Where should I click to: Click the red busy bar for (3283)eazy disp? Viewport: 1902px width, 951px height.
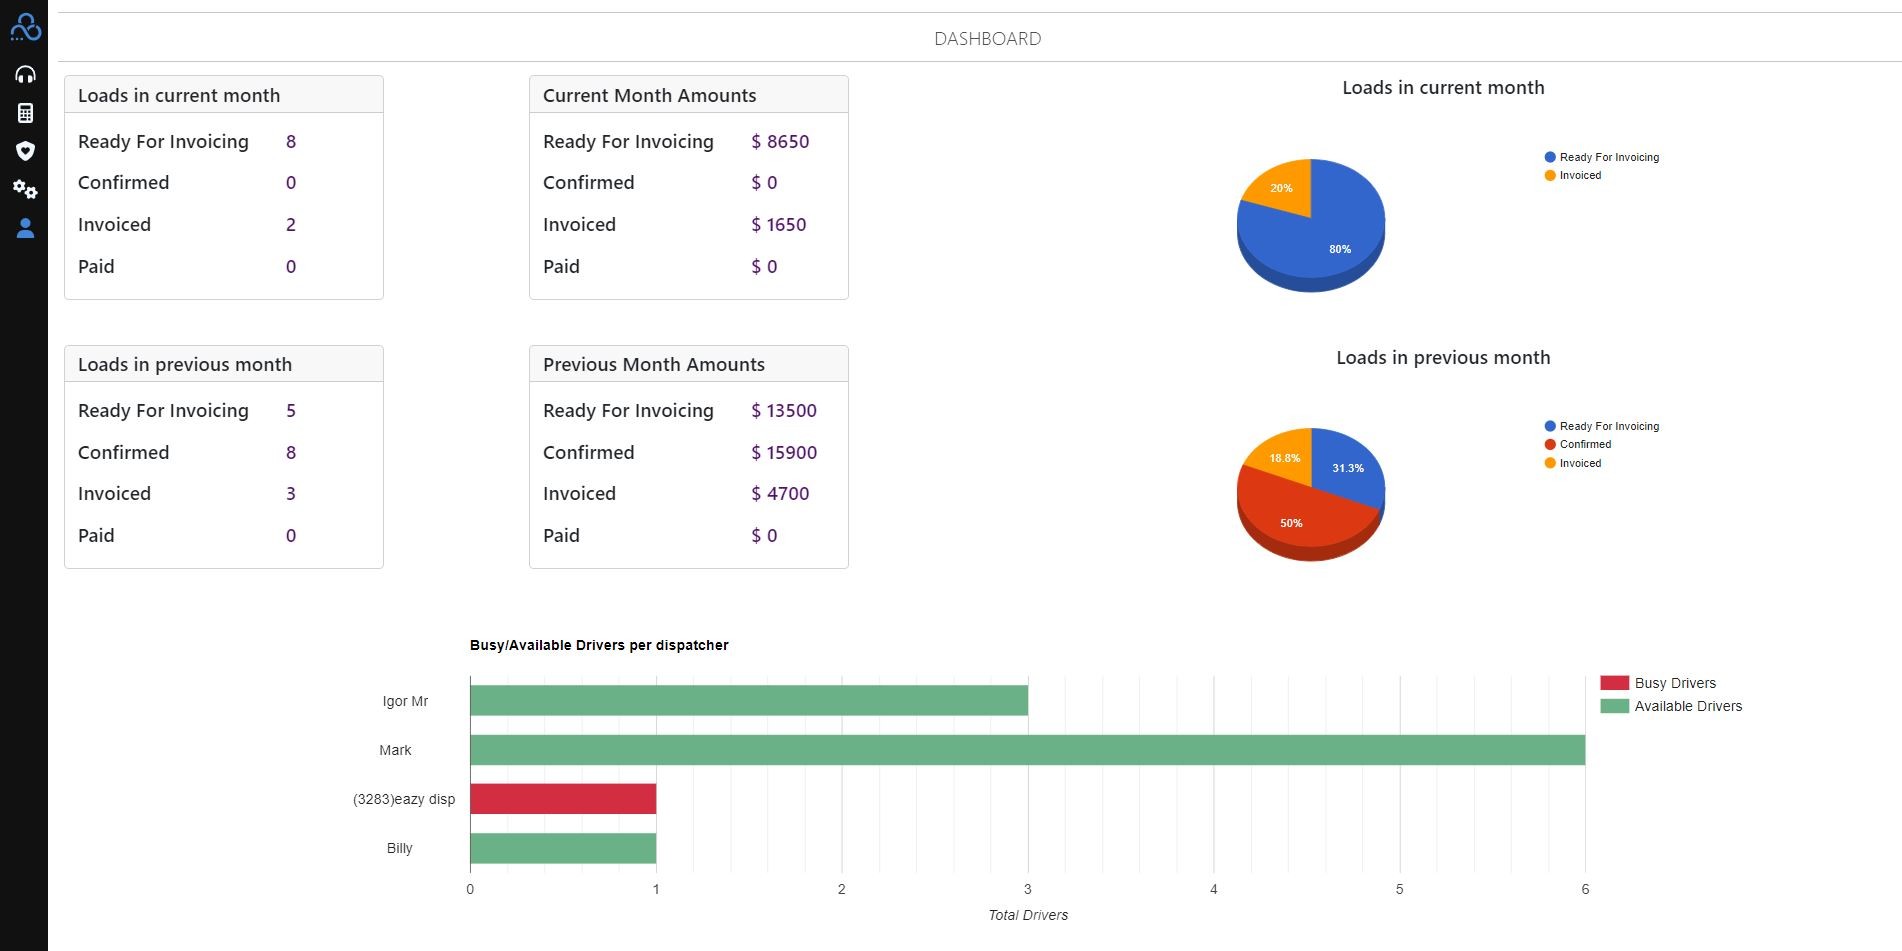563,799
